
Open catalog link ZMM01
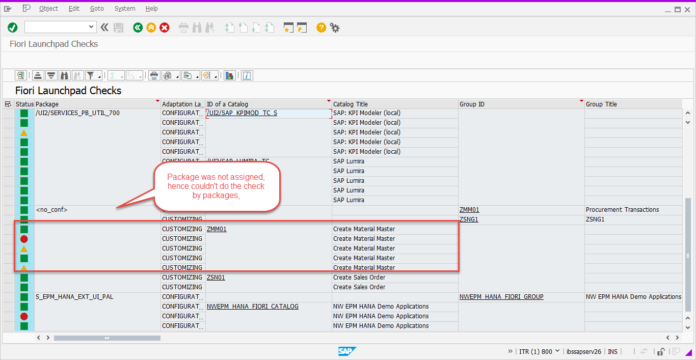click(217, 229)
